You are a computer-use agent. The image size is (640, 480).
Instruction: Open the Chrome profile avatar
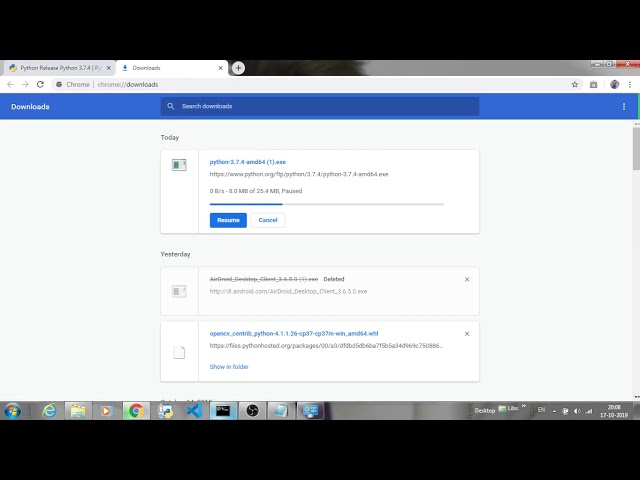click(614, 84)
